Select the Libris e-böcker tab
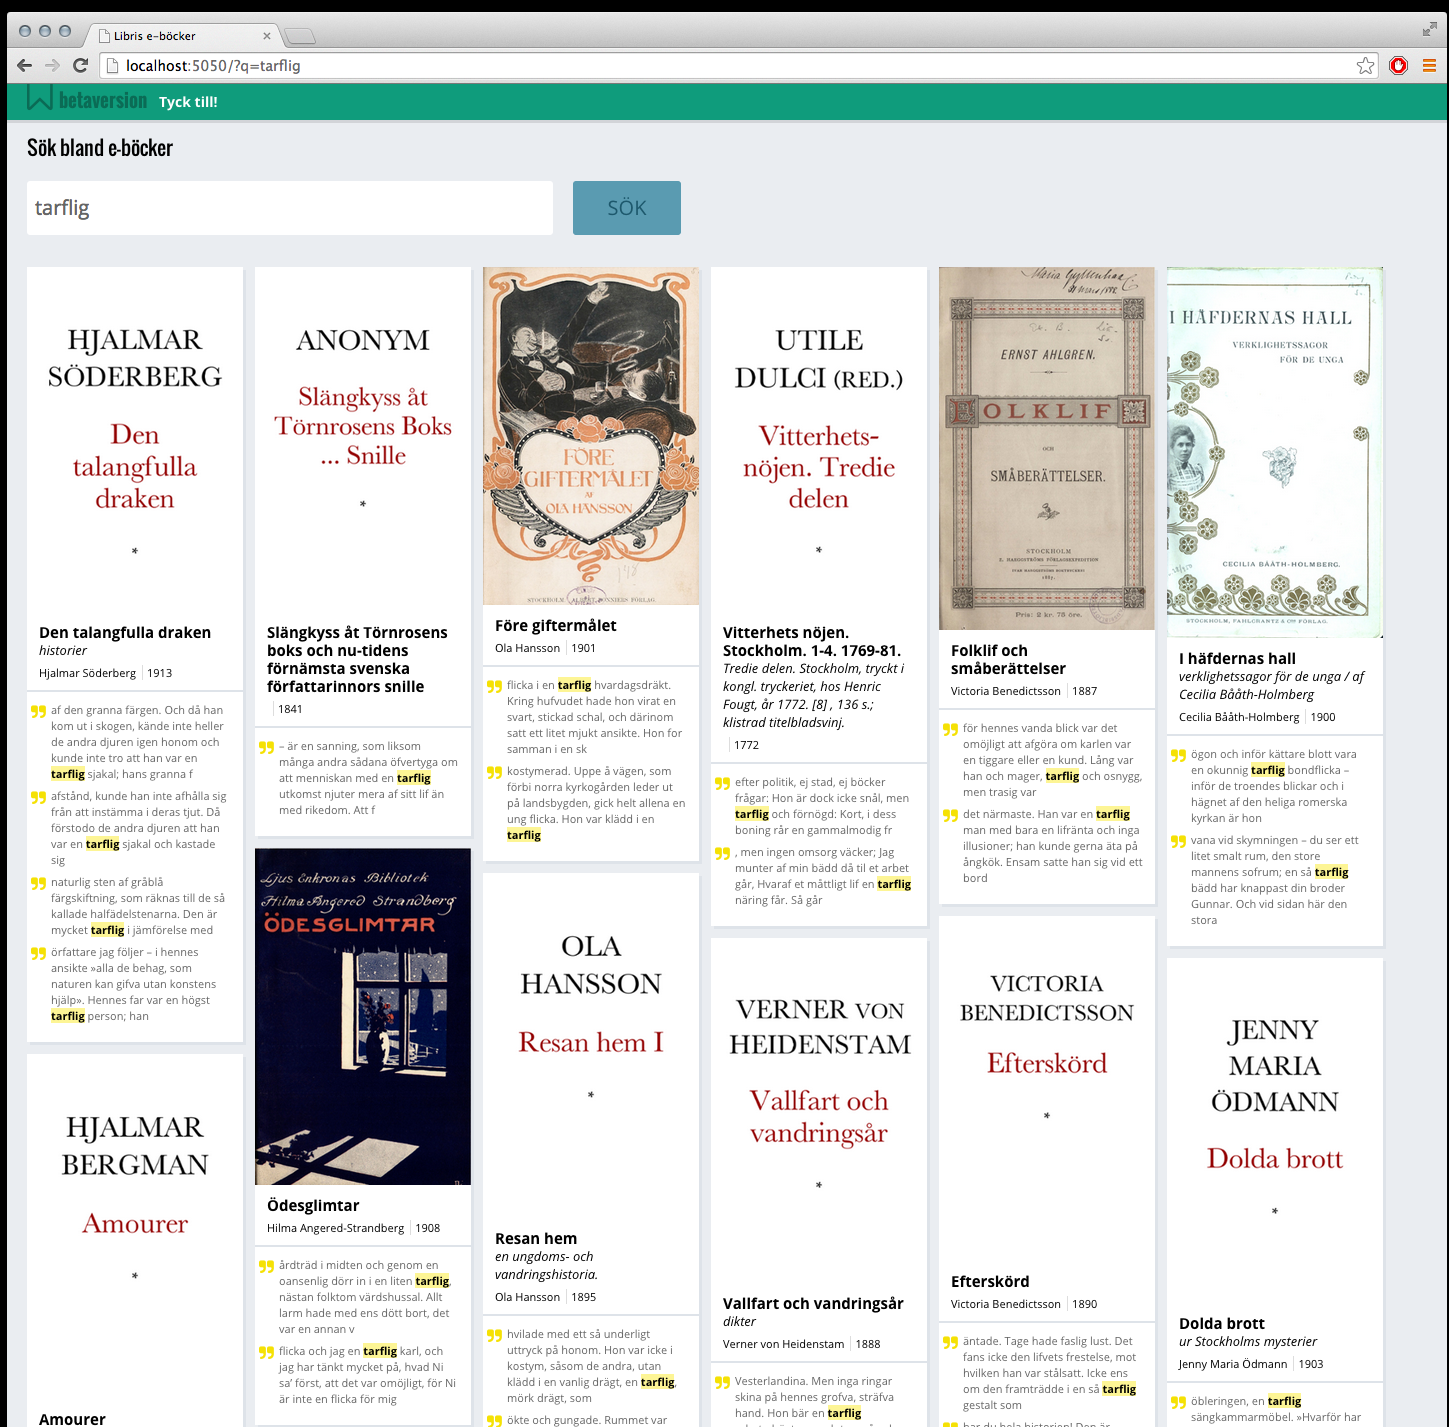Viewport: 1449px width, 1427px height. pos(180,36)
